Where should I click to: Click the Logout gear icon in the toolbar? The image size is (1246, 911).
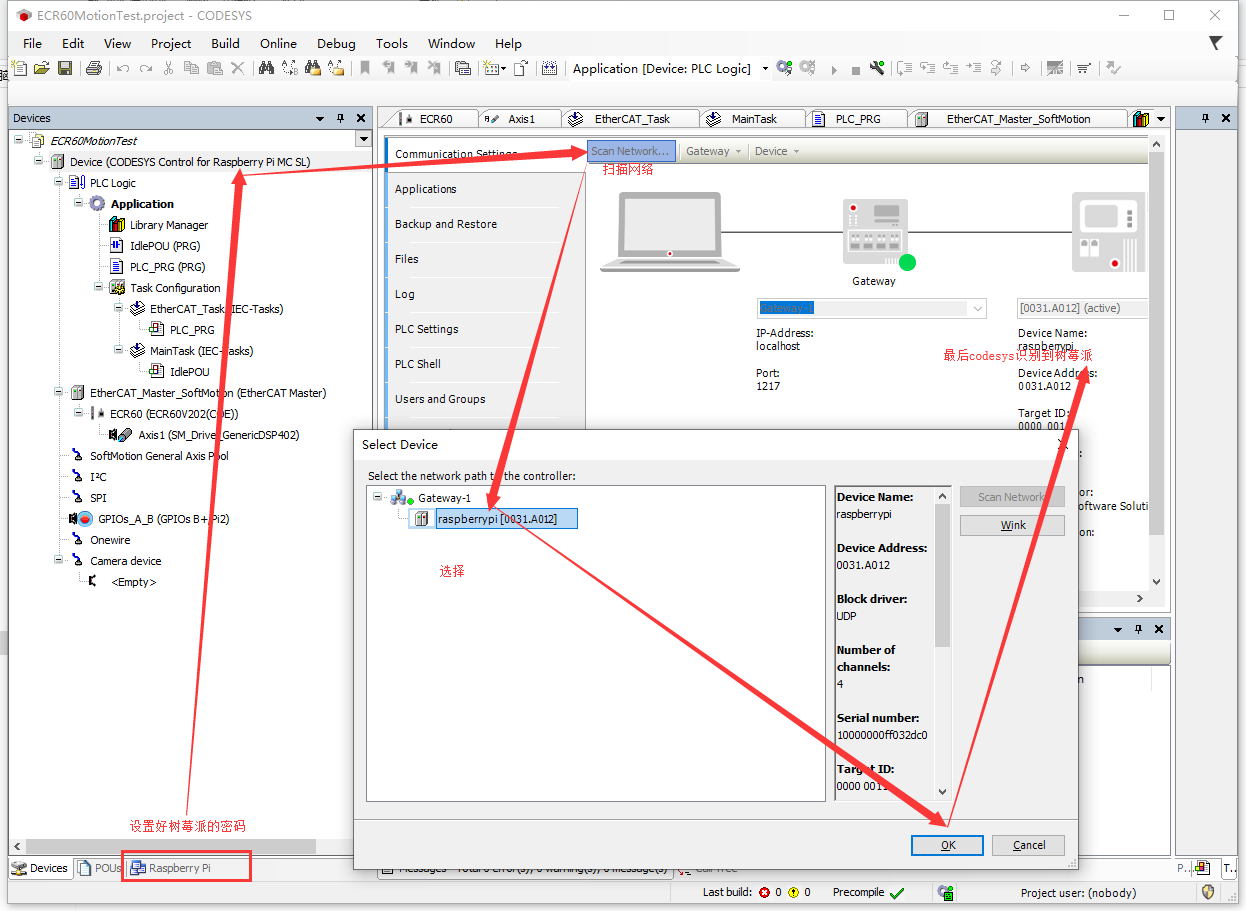807,68
